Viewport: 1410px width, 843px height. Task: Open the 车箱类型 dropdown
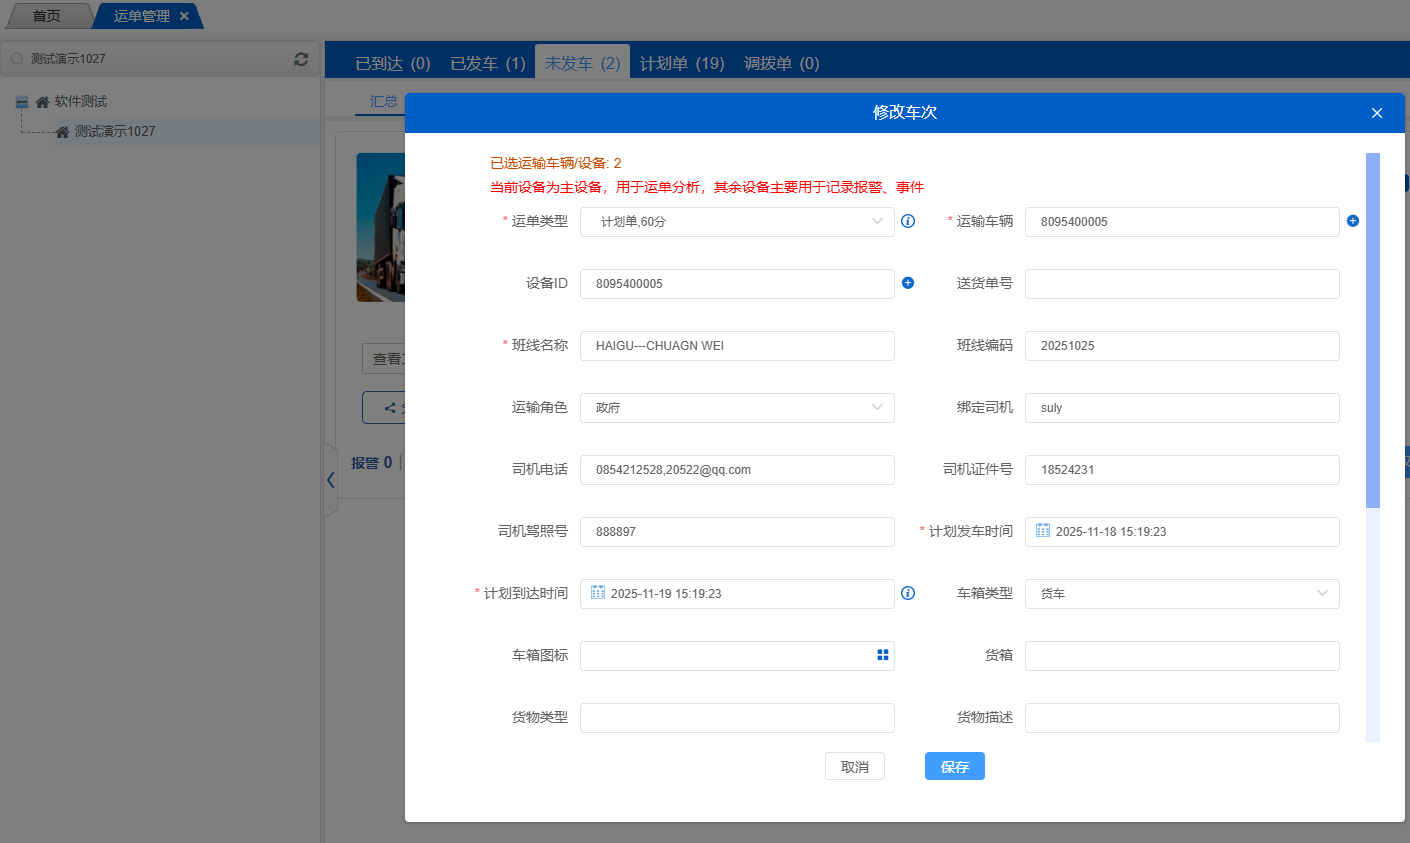click(1182, 594)
